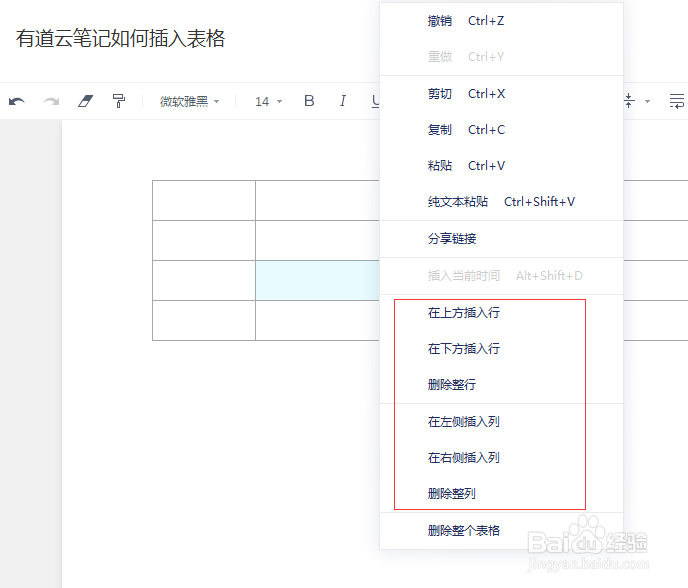Toggle underline formatting
688x588 pixels.
376,101
